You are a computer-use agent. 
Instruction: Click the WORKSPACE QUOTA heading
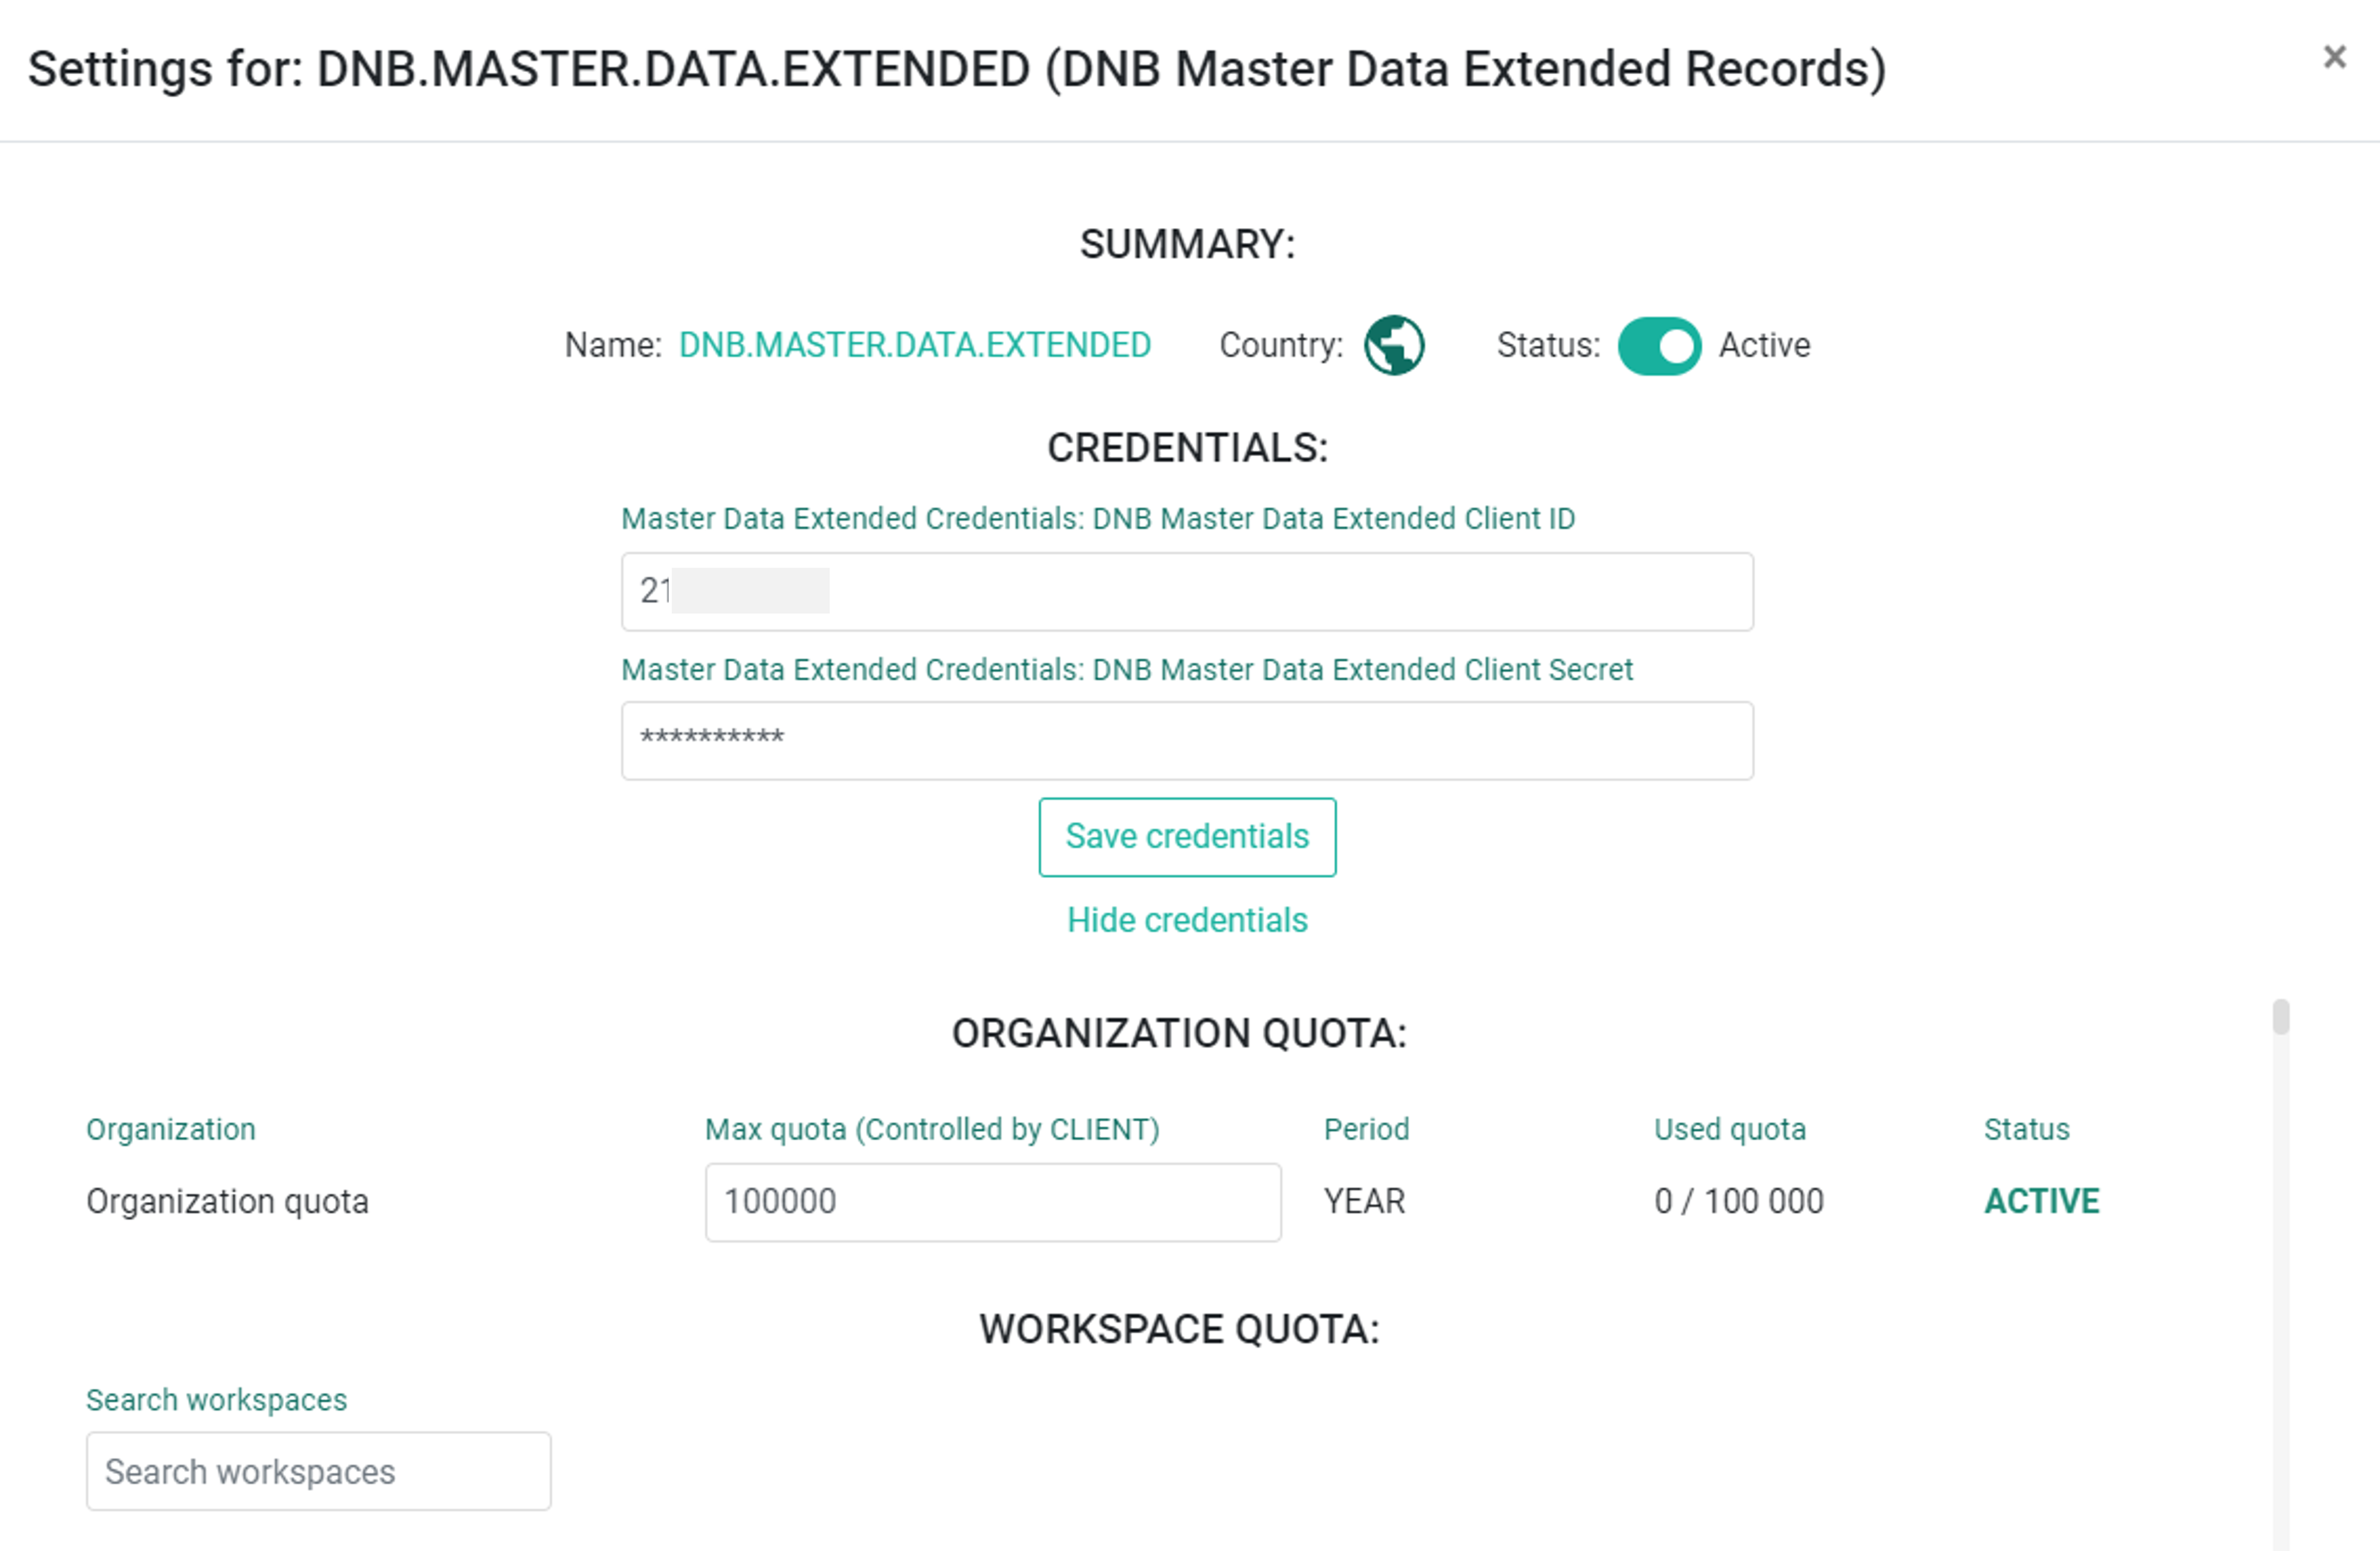pyautogui.click(x=1179, y=1329)
